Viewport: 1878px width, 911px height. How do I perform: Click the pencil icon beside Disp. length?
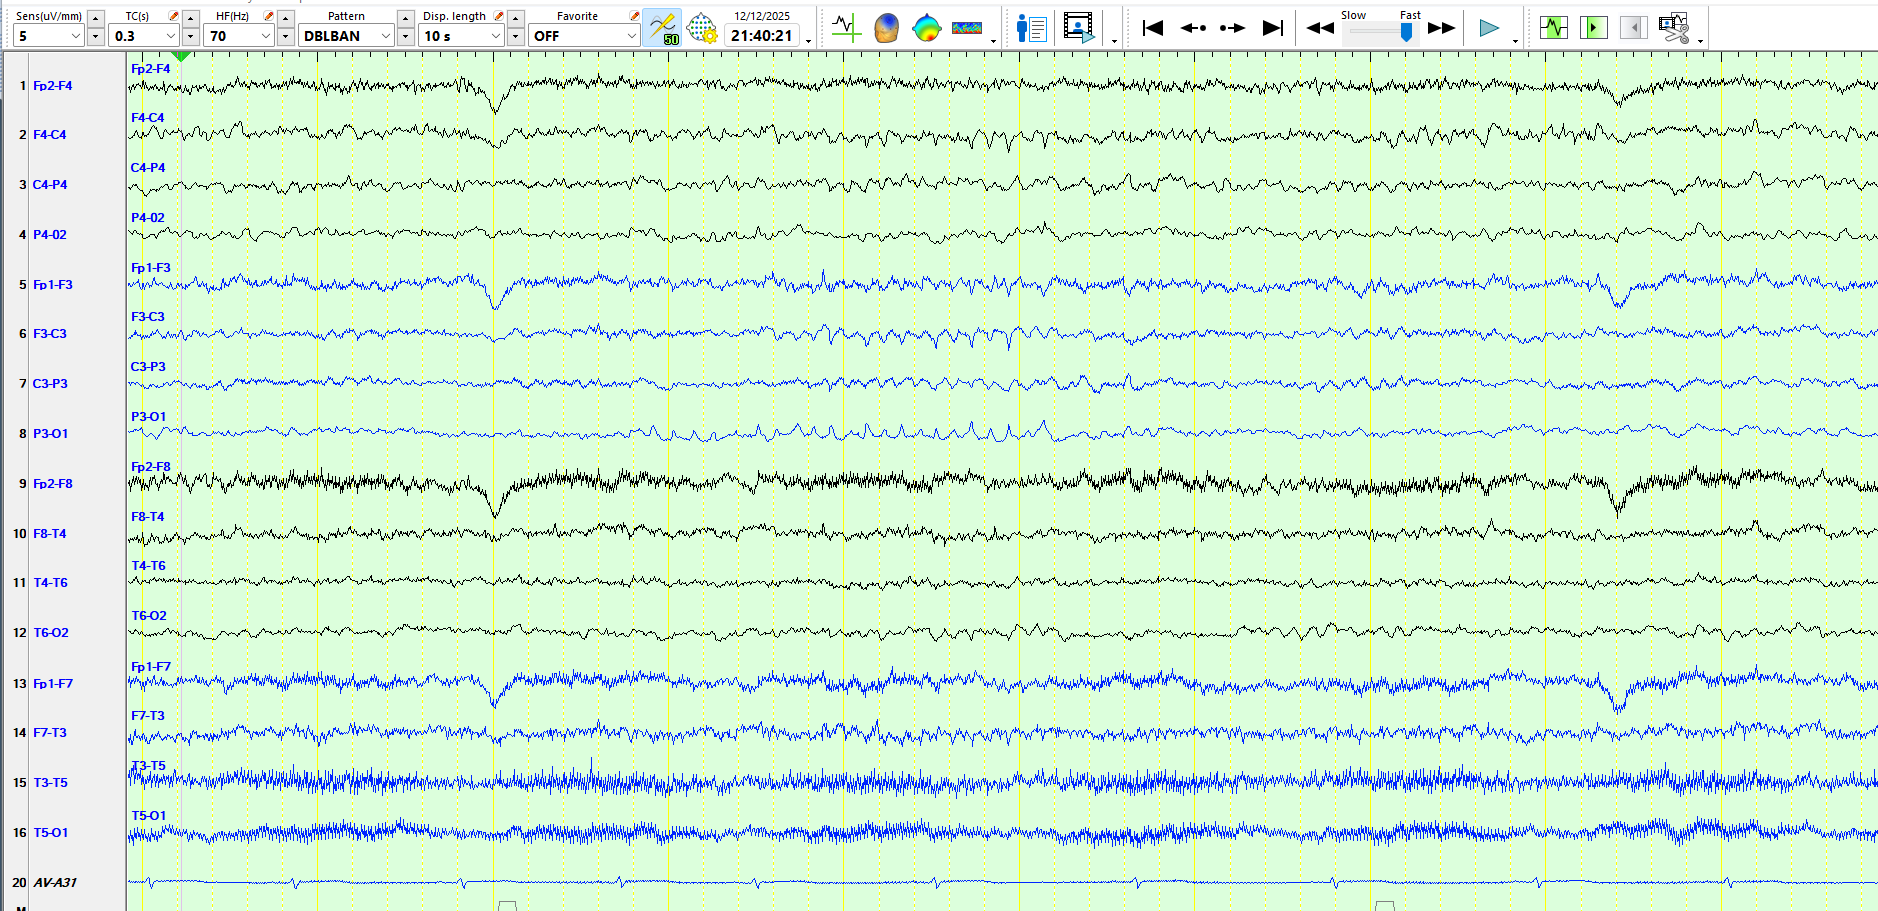click(x=499, y=16)
